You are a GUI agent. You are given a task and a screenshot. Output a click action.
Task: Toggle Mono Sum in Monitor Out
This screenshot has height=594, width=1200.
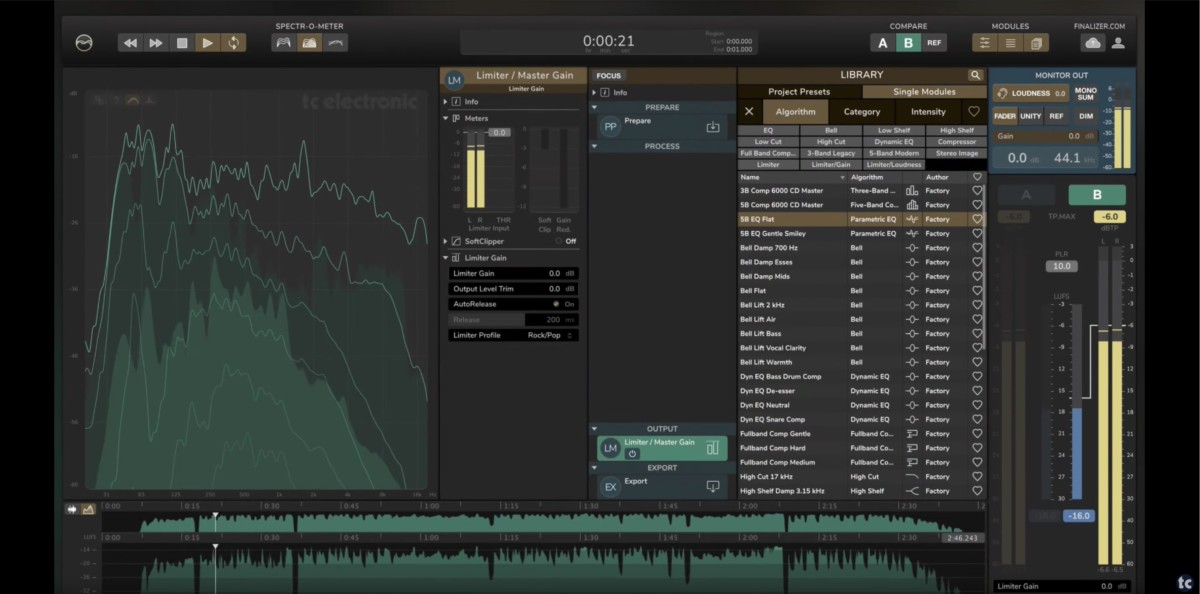[x=1085, y=94]
